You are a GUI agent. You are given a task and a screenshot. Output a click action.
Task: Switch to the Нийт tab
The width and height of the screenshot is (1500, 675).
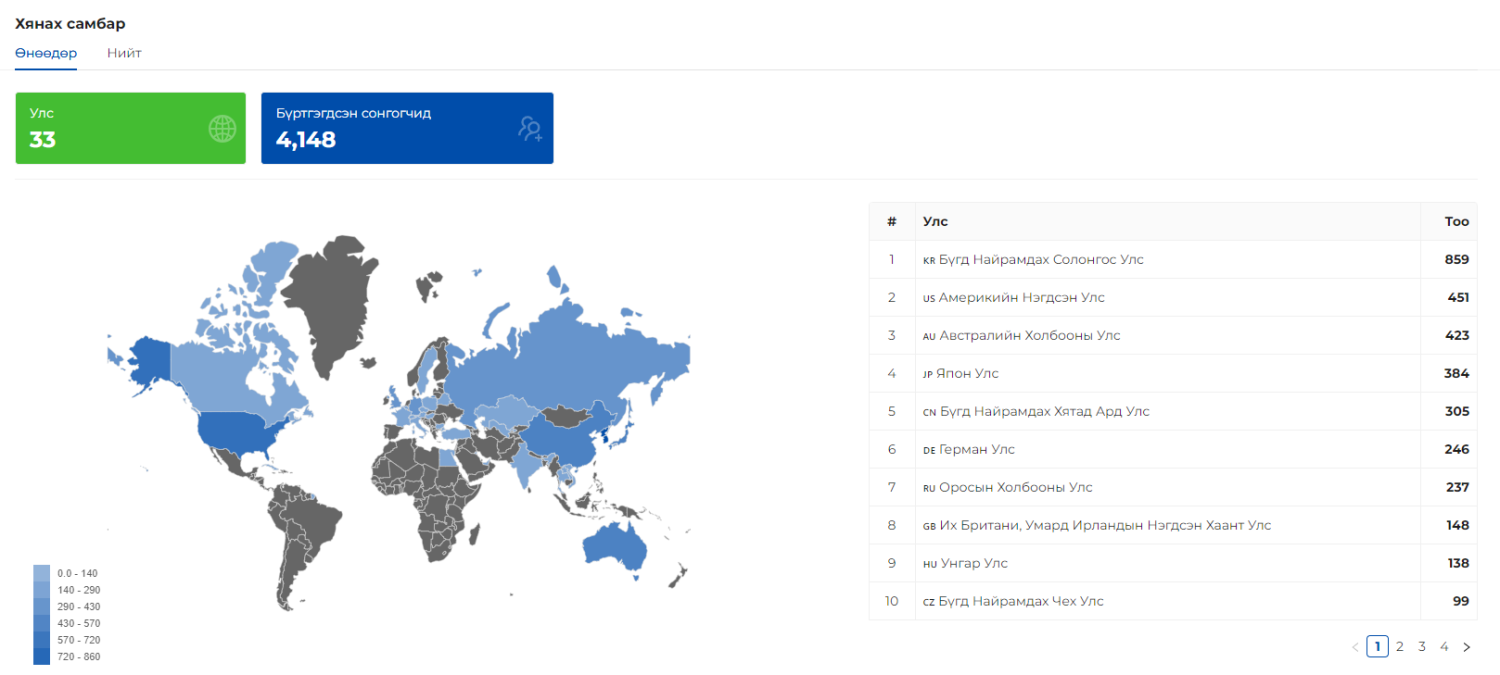coord(124,53)
